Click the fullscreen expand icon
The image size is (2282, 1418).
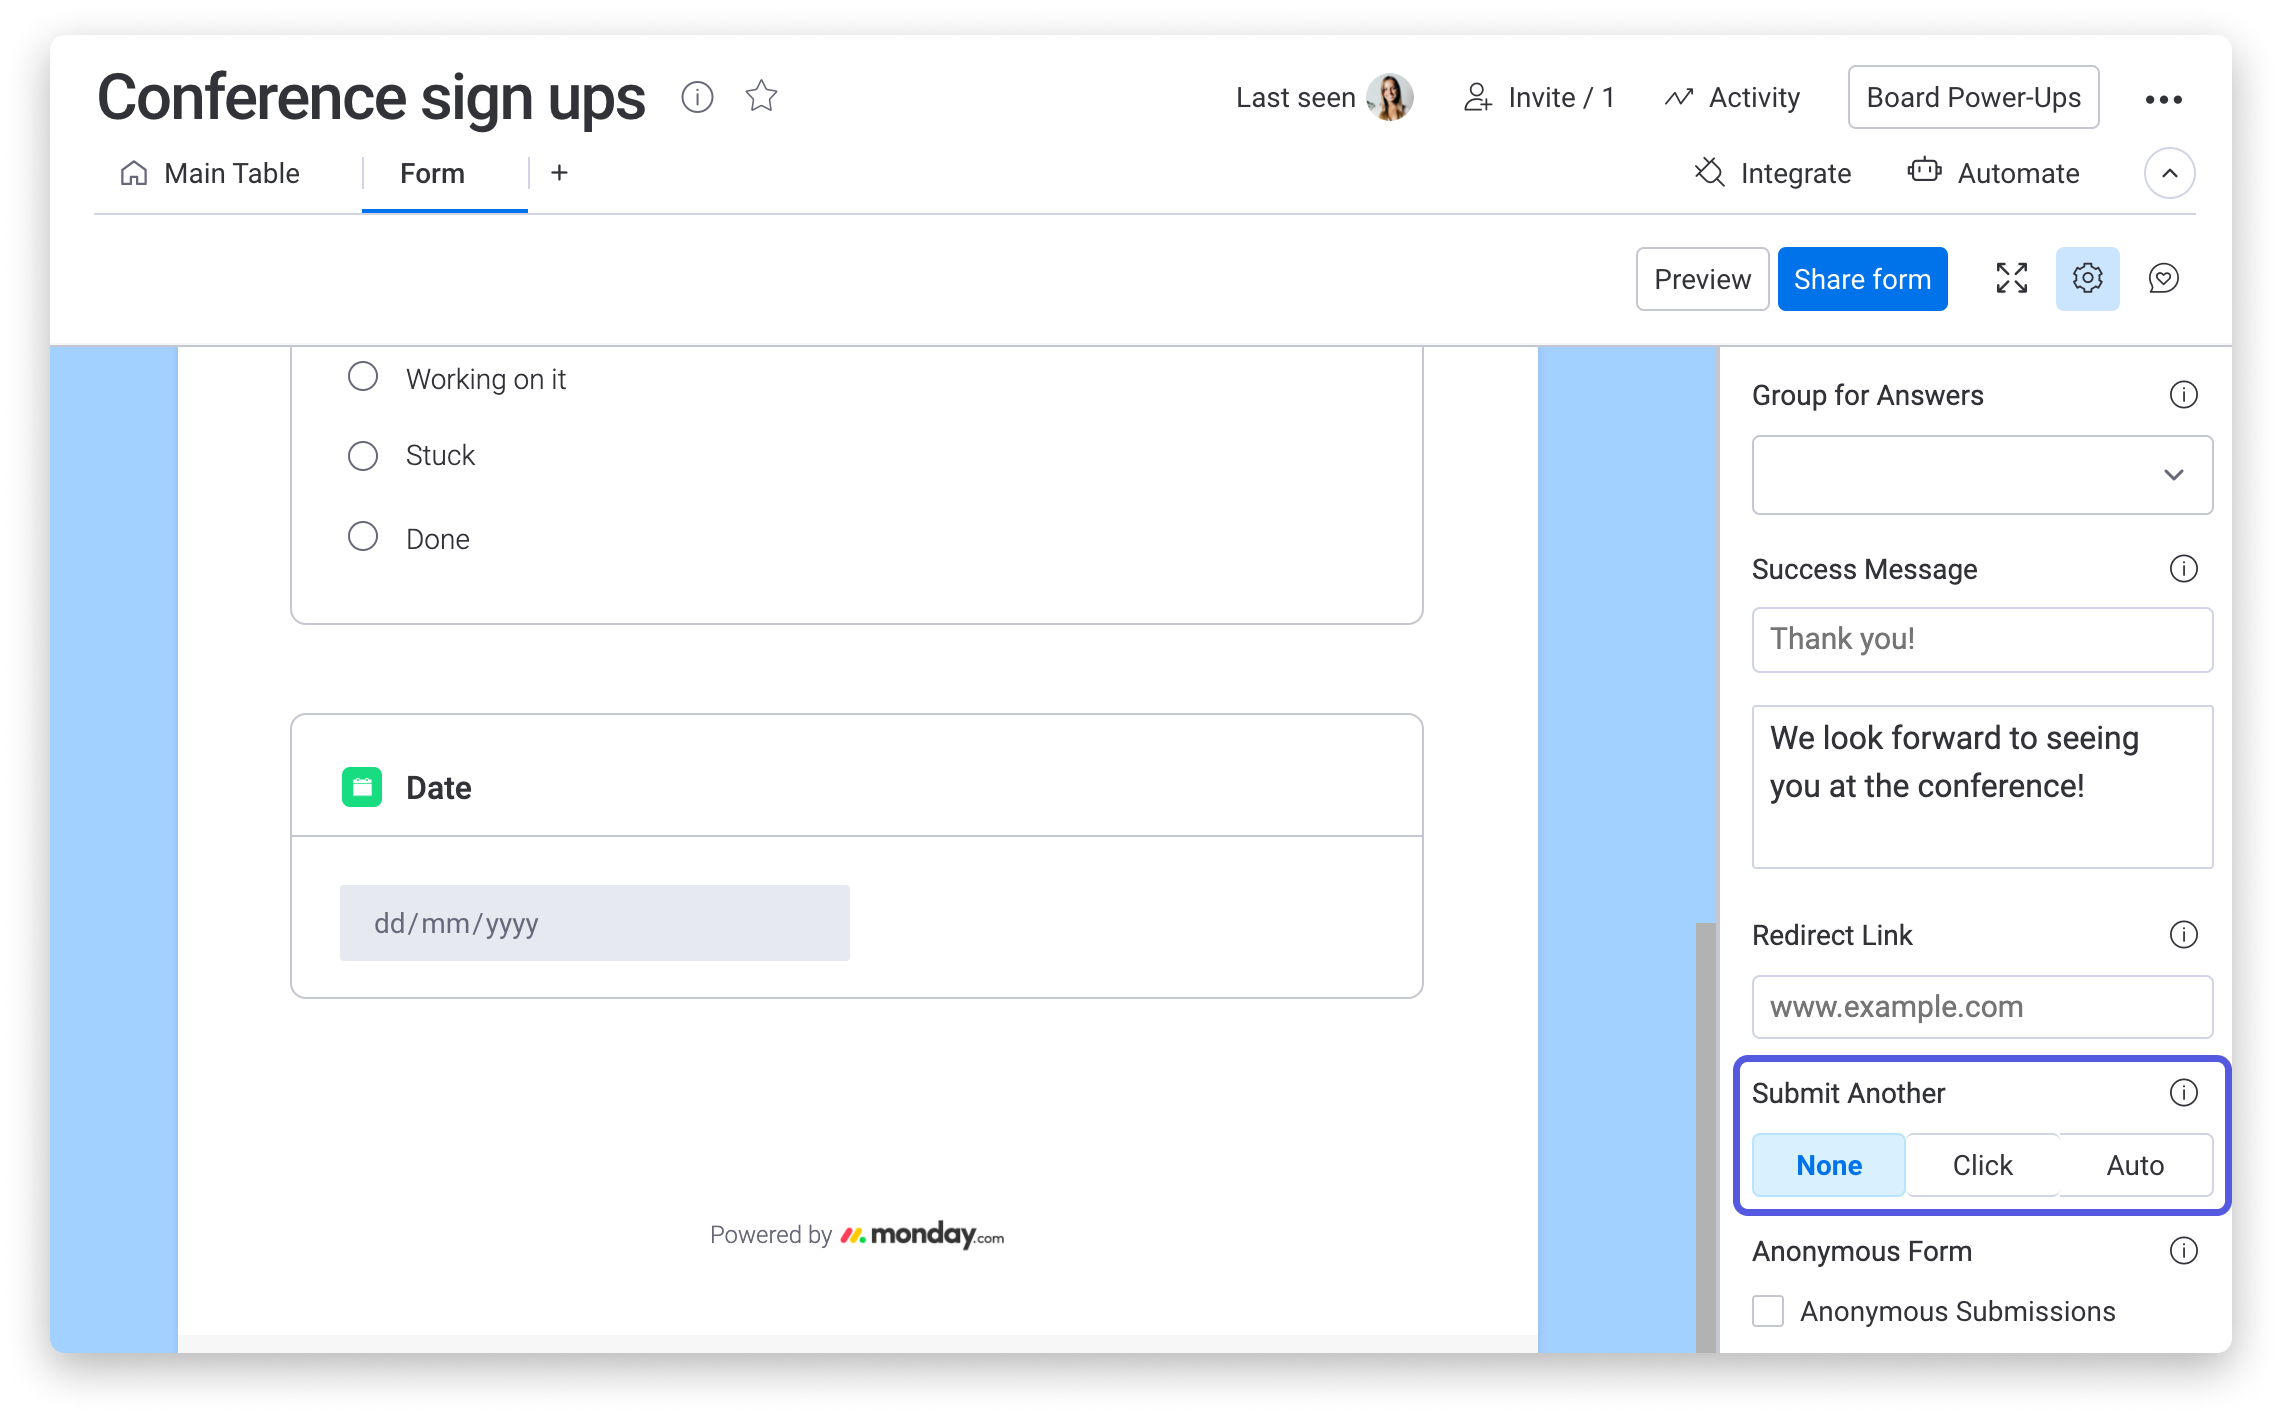(x=2011, y=278)
